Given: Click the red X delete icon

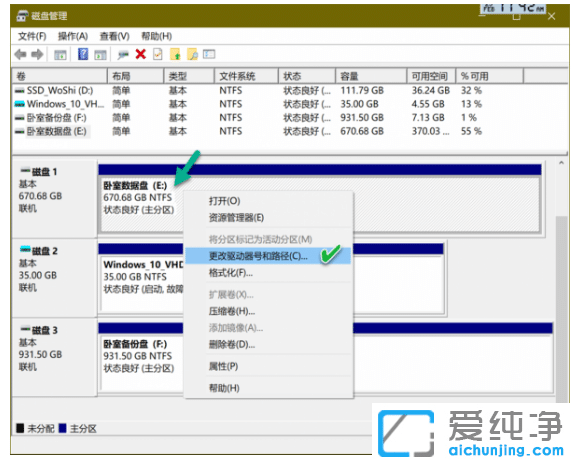Looking at the screenshot, I should (140, 54).
